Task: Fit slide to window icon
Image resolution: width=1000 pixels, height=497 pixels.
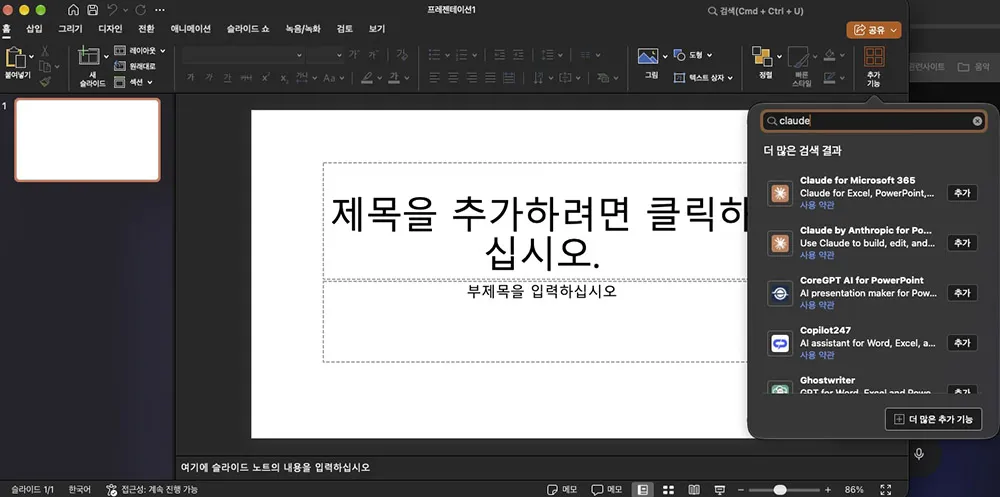Action: [885, 489]
